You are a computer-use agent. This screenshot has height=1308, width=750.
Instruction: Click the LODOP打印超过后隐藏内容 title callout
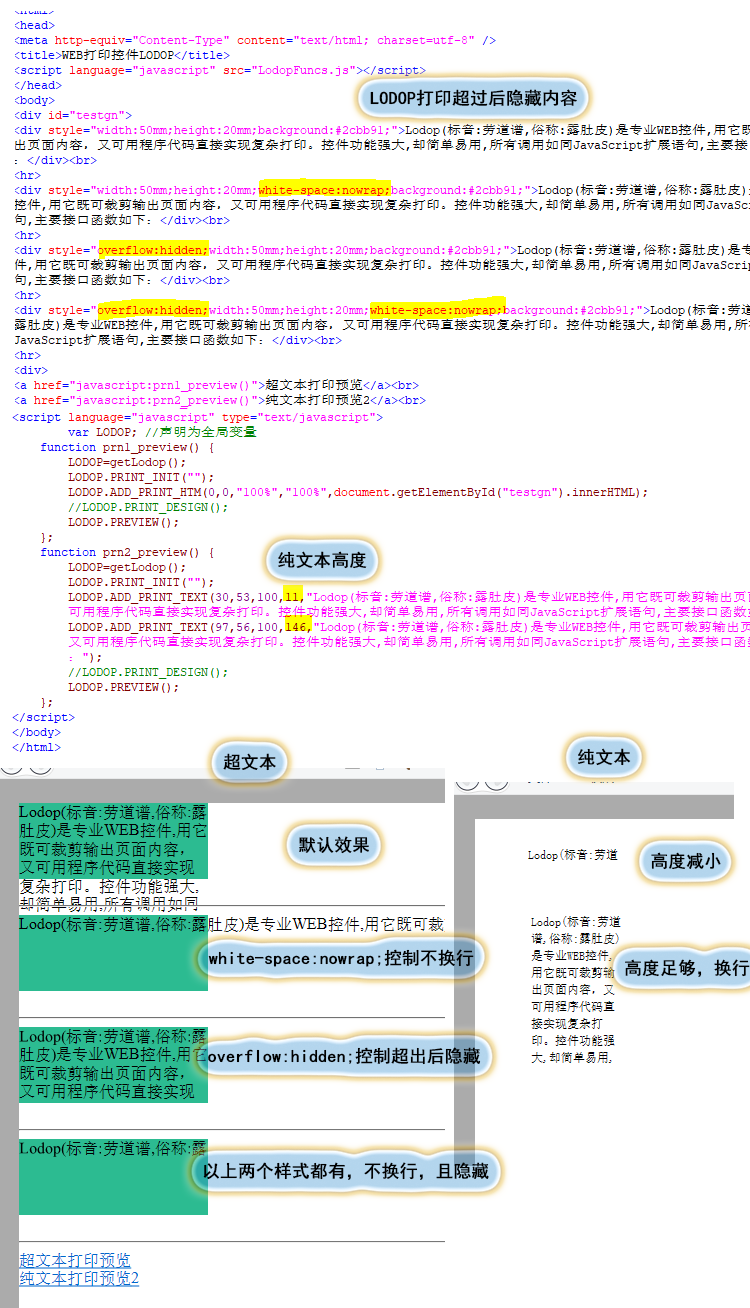point(473,98)
